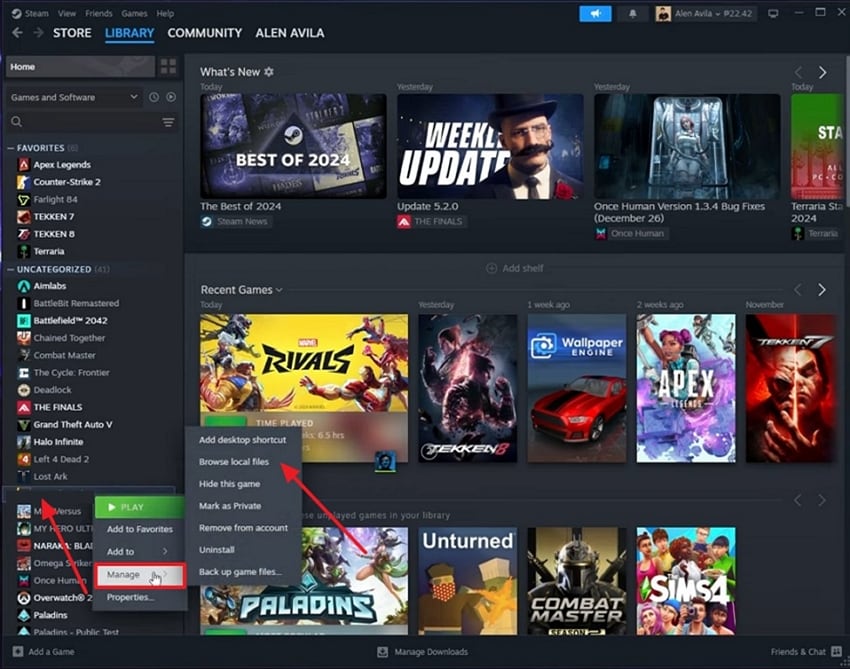Open The Sims 4 game tile
Viewport: 850px width, 669px height.
pyautogui.click(x=686, y=581)
